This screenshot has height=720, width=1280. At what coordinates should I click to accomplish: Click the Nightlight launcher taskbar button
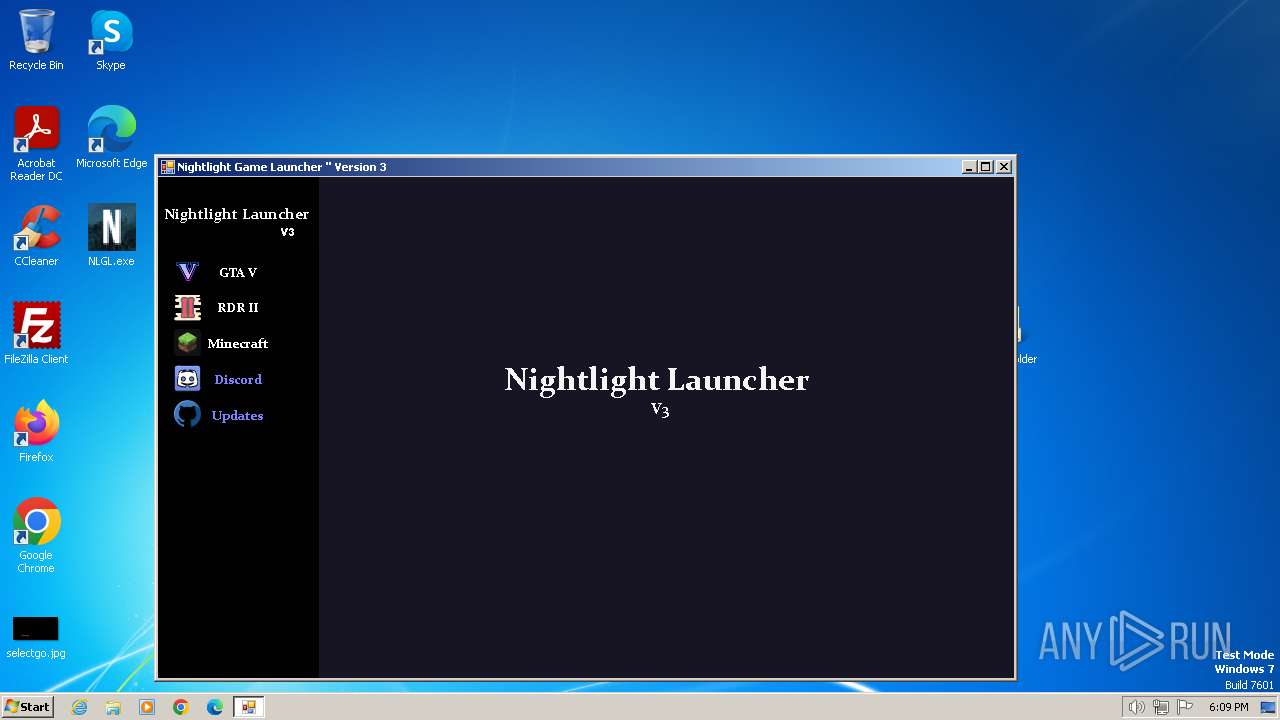tap(248, 707)
